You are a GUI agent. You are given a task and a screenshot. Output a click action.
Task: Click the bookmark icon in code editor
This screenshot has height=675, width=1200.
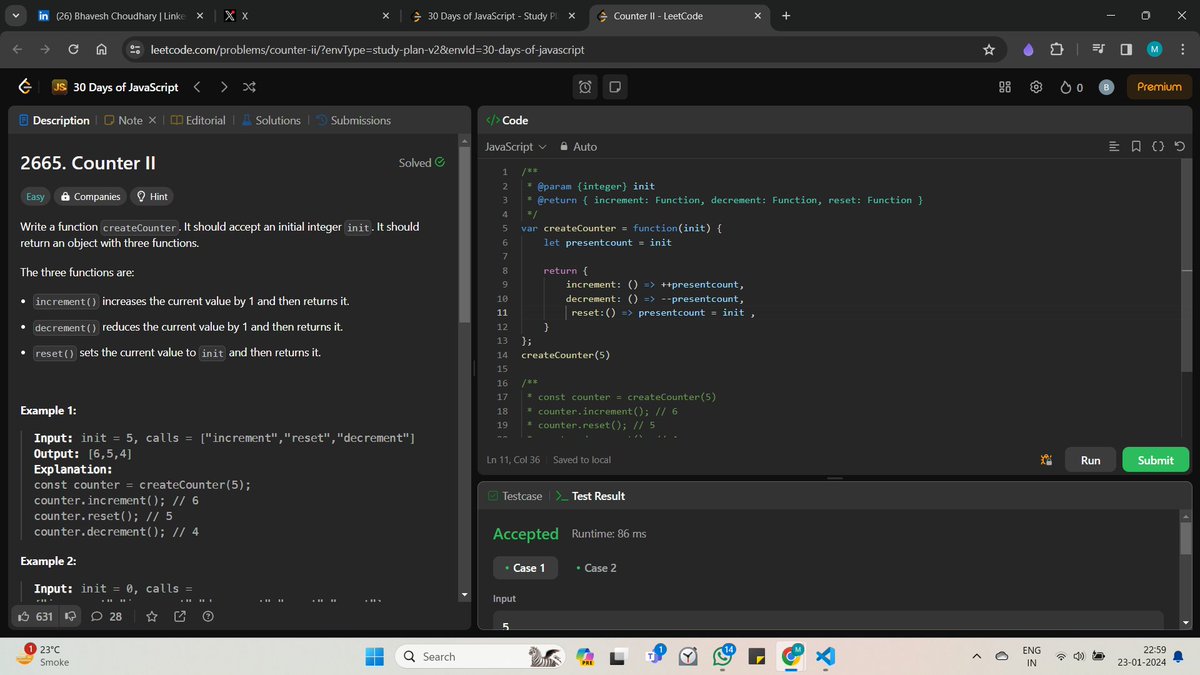coord(1137,146)
